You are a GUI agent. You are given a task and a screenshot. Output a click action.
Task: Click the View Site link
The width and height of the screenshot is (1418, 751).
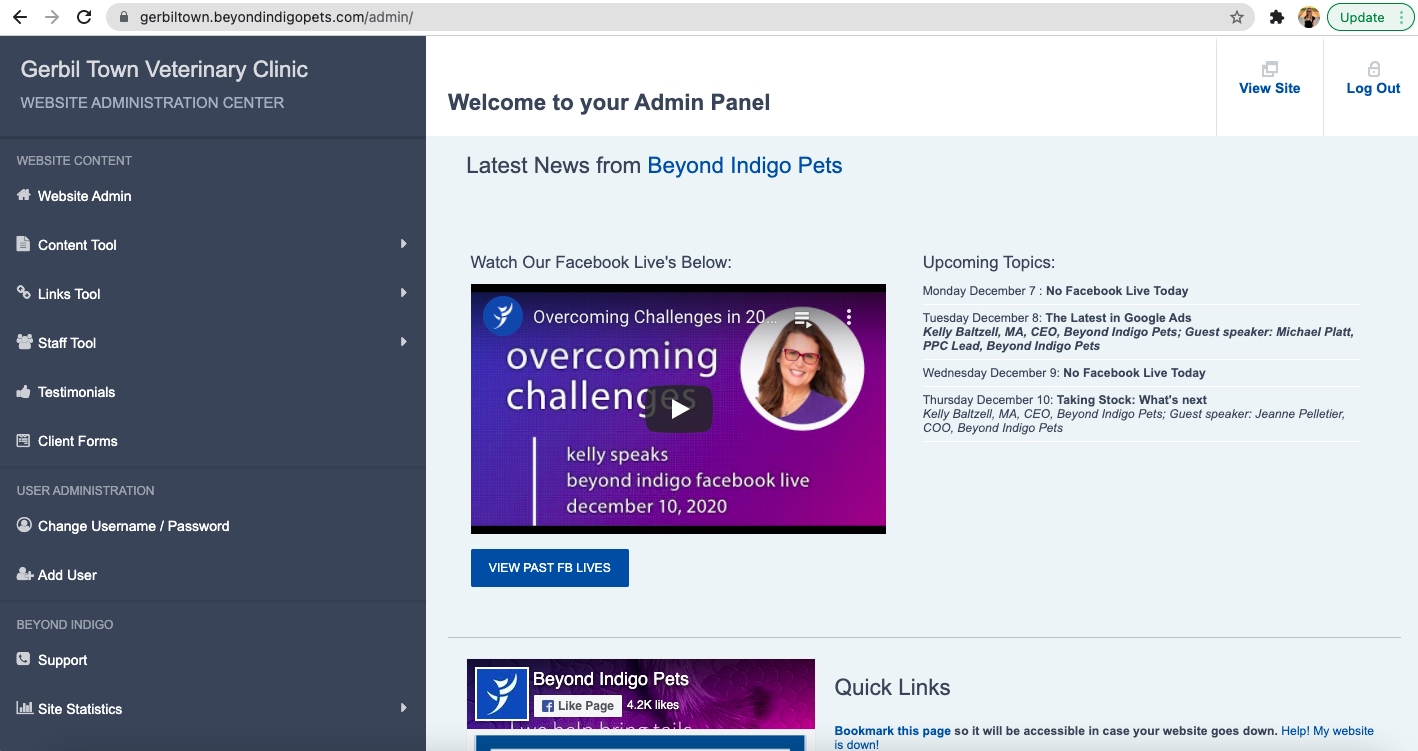[1270, 88]
